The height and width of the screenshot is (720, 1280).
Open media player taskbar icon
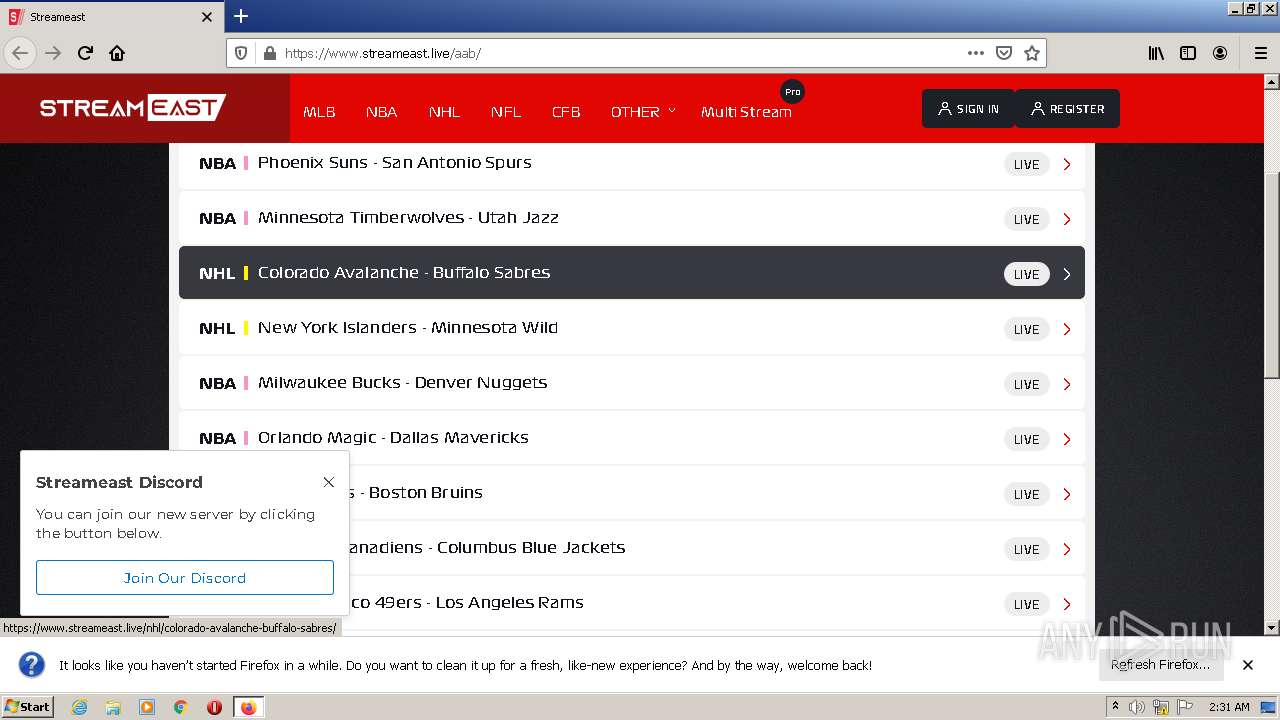click(147, 707)
